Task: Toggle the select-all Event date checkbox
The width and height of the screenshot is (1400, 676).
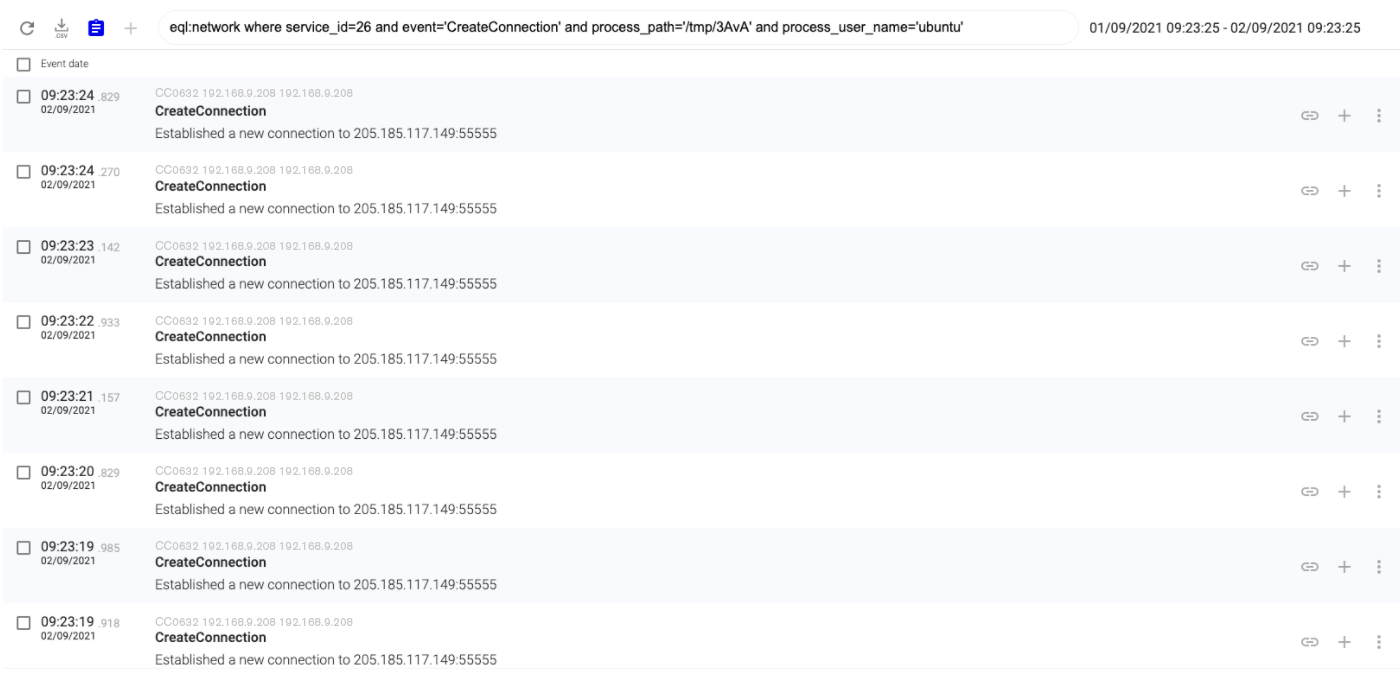Action: coord(24,64)
